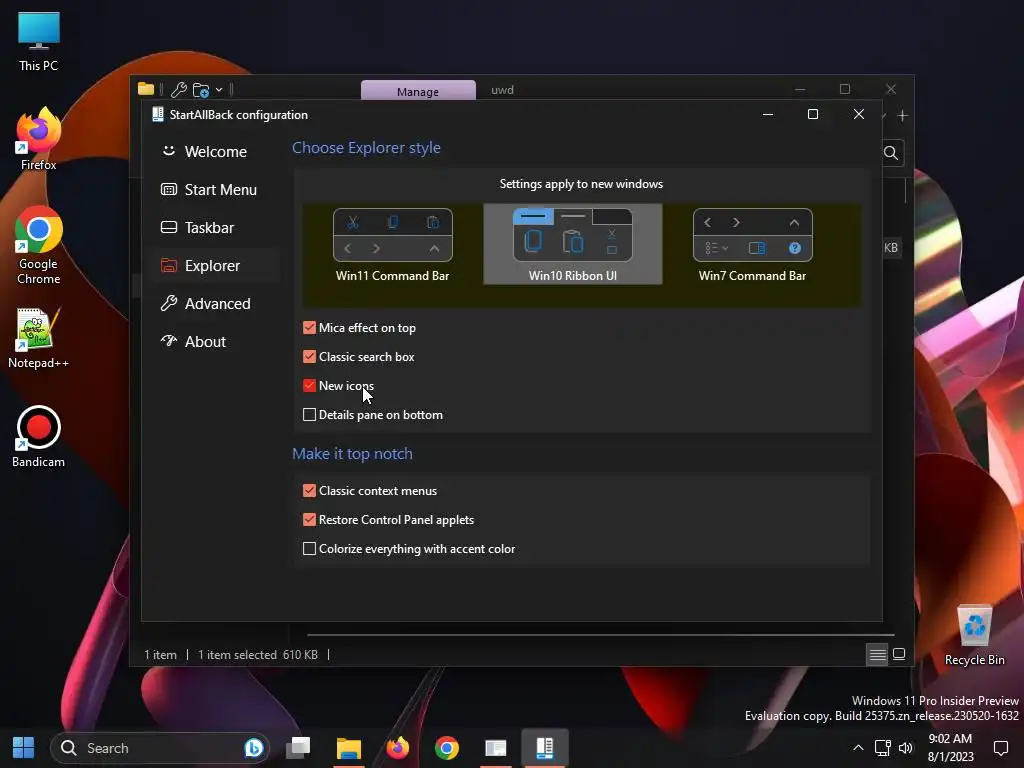Uncheck Classic search box
This screenshot has height=768, width=1024.
310,357
